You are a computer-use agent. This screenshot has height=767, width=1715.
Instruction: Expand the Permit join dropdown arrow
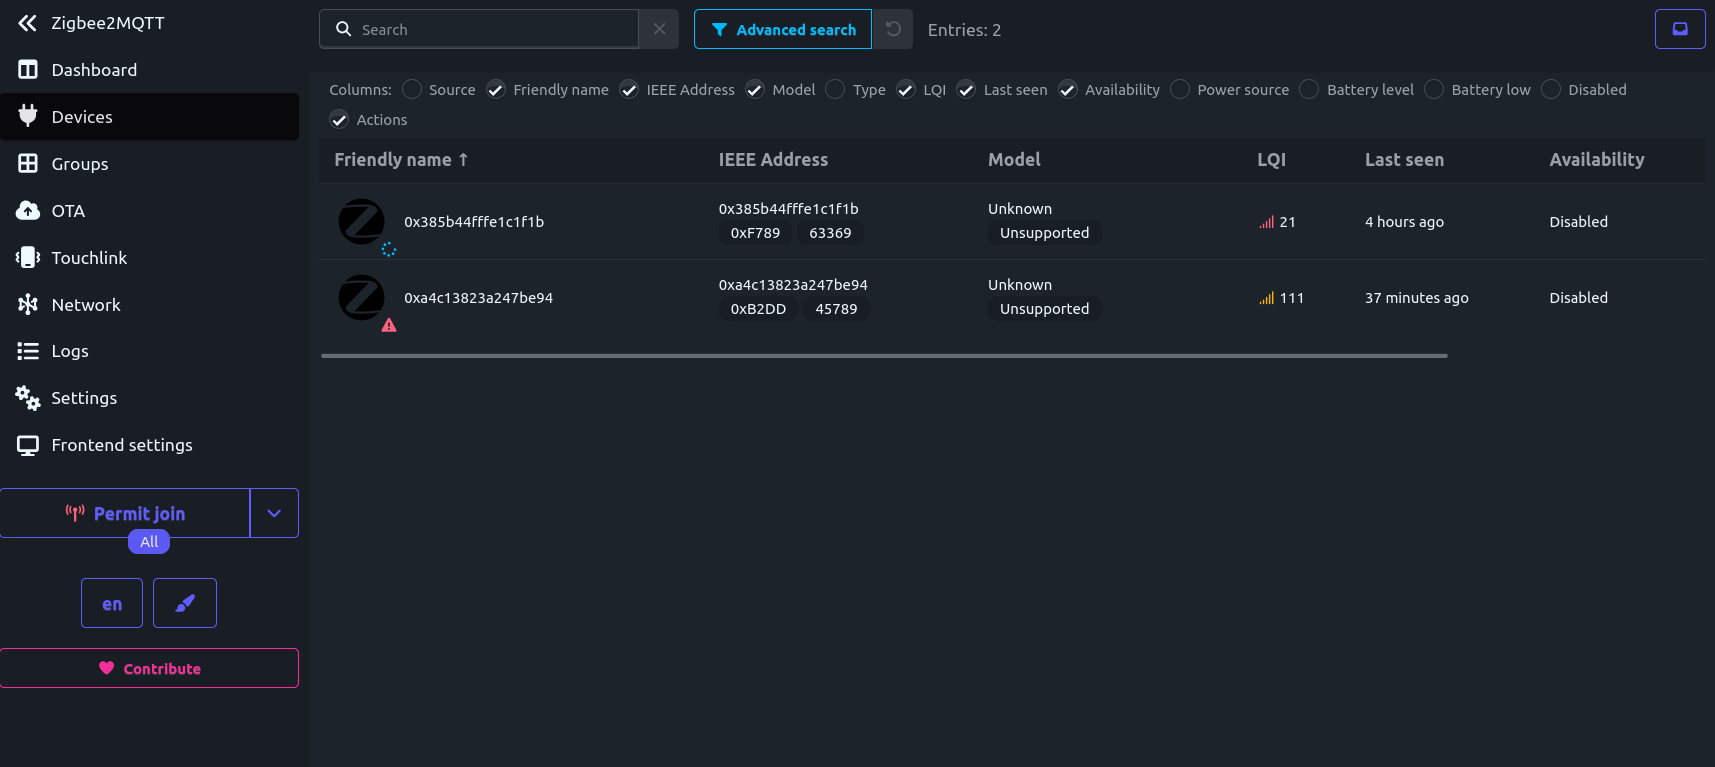pos(274,513)
